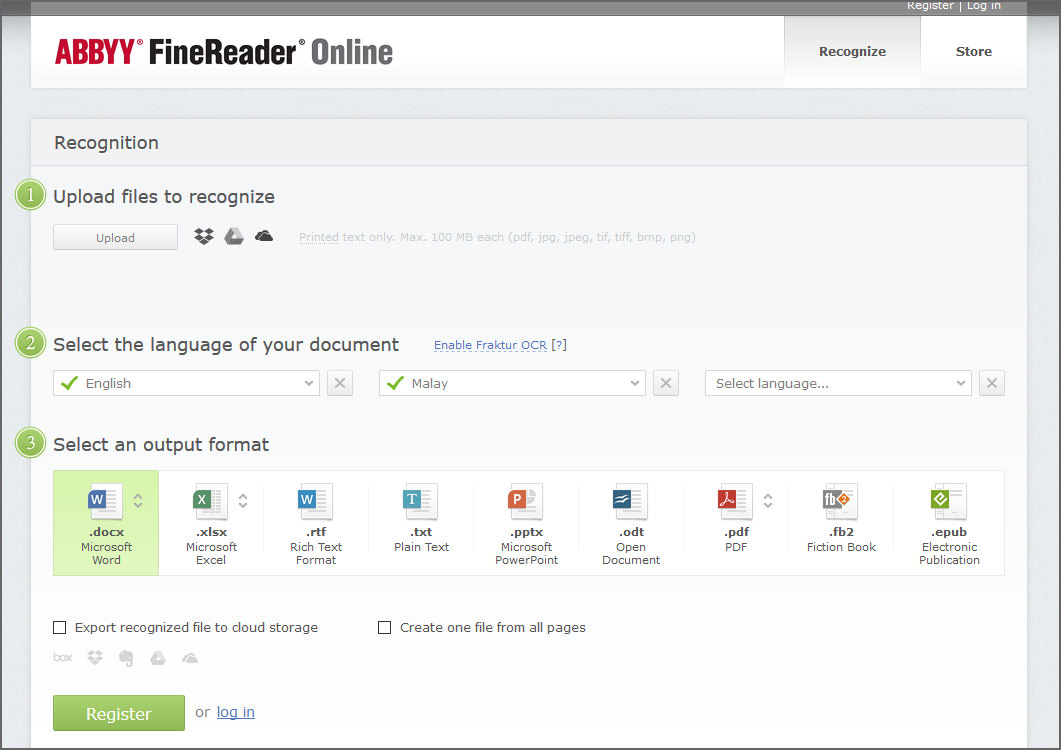Switch to the Recognize tab
1061x750 pixels.
point(853,51)
